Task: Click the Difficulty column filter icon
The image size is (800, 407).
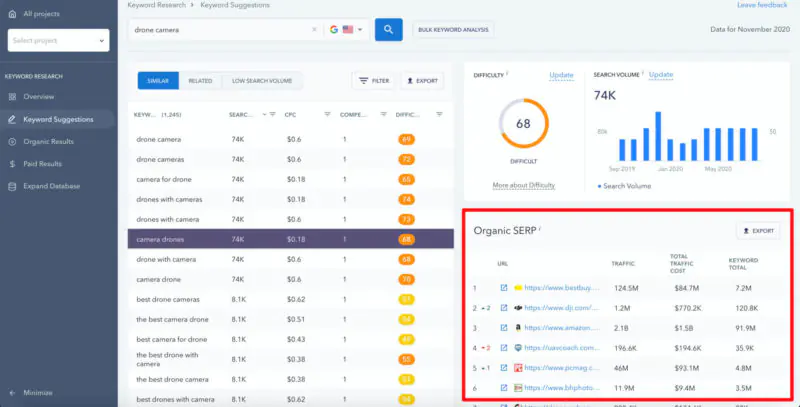Action: tap(439, 115)
